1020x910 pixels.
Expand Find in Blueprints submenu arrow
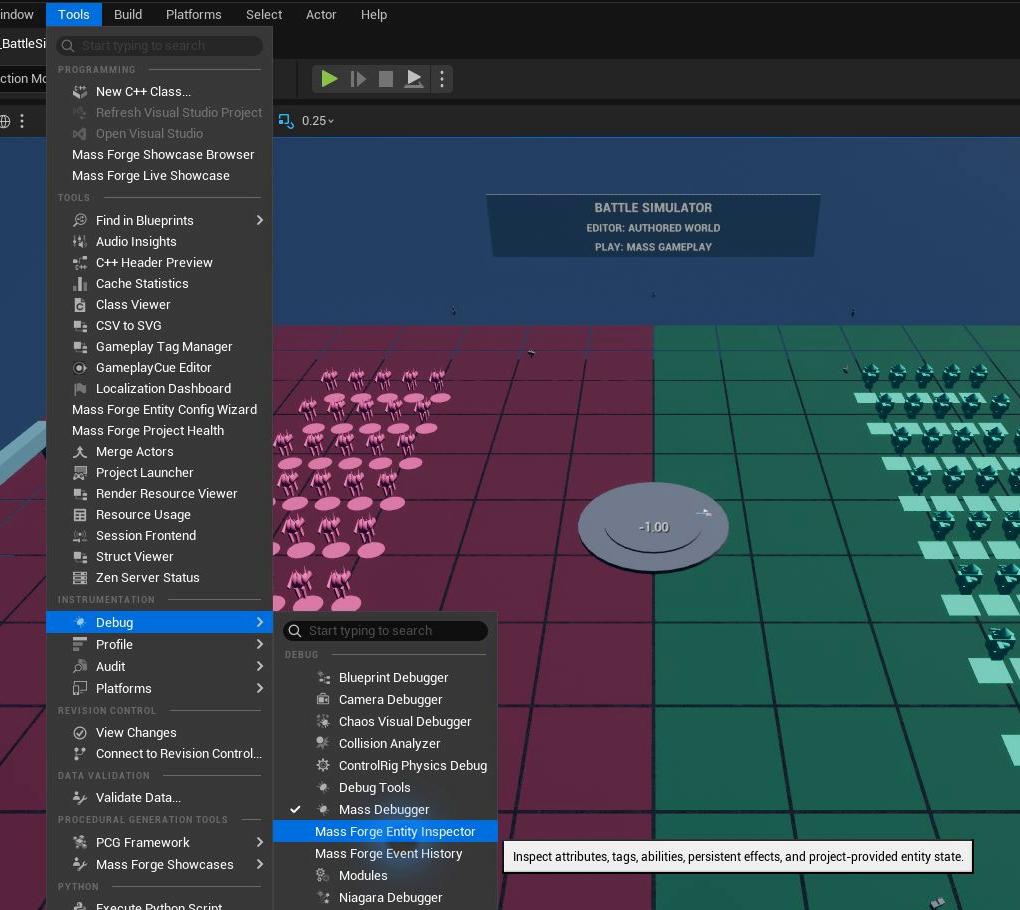coord(260,221)
